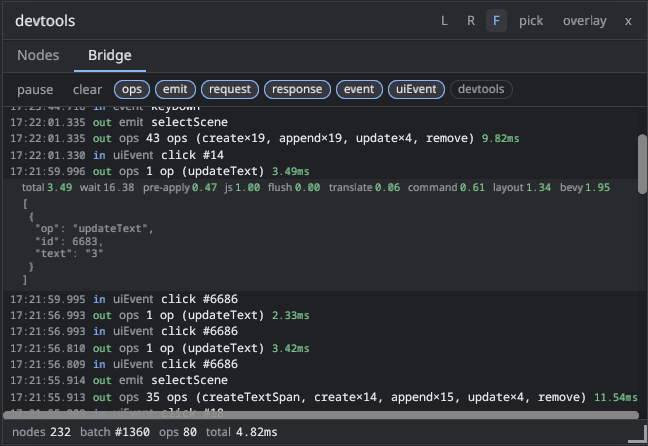Toggle the response filter chip
Image resolution: width=648 pixels, height=446 pixels.
pos(297,89)
